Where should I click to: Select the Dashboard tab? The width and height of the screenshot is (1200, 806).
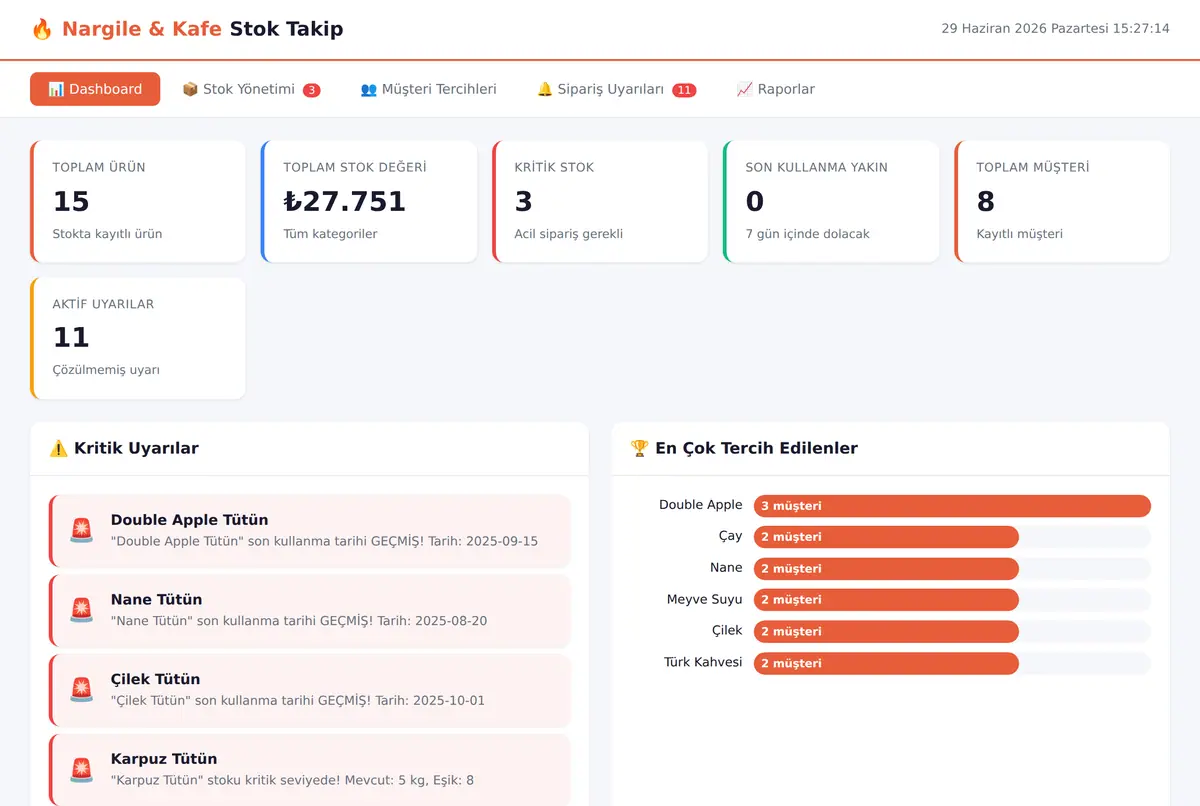pos(95,89)
